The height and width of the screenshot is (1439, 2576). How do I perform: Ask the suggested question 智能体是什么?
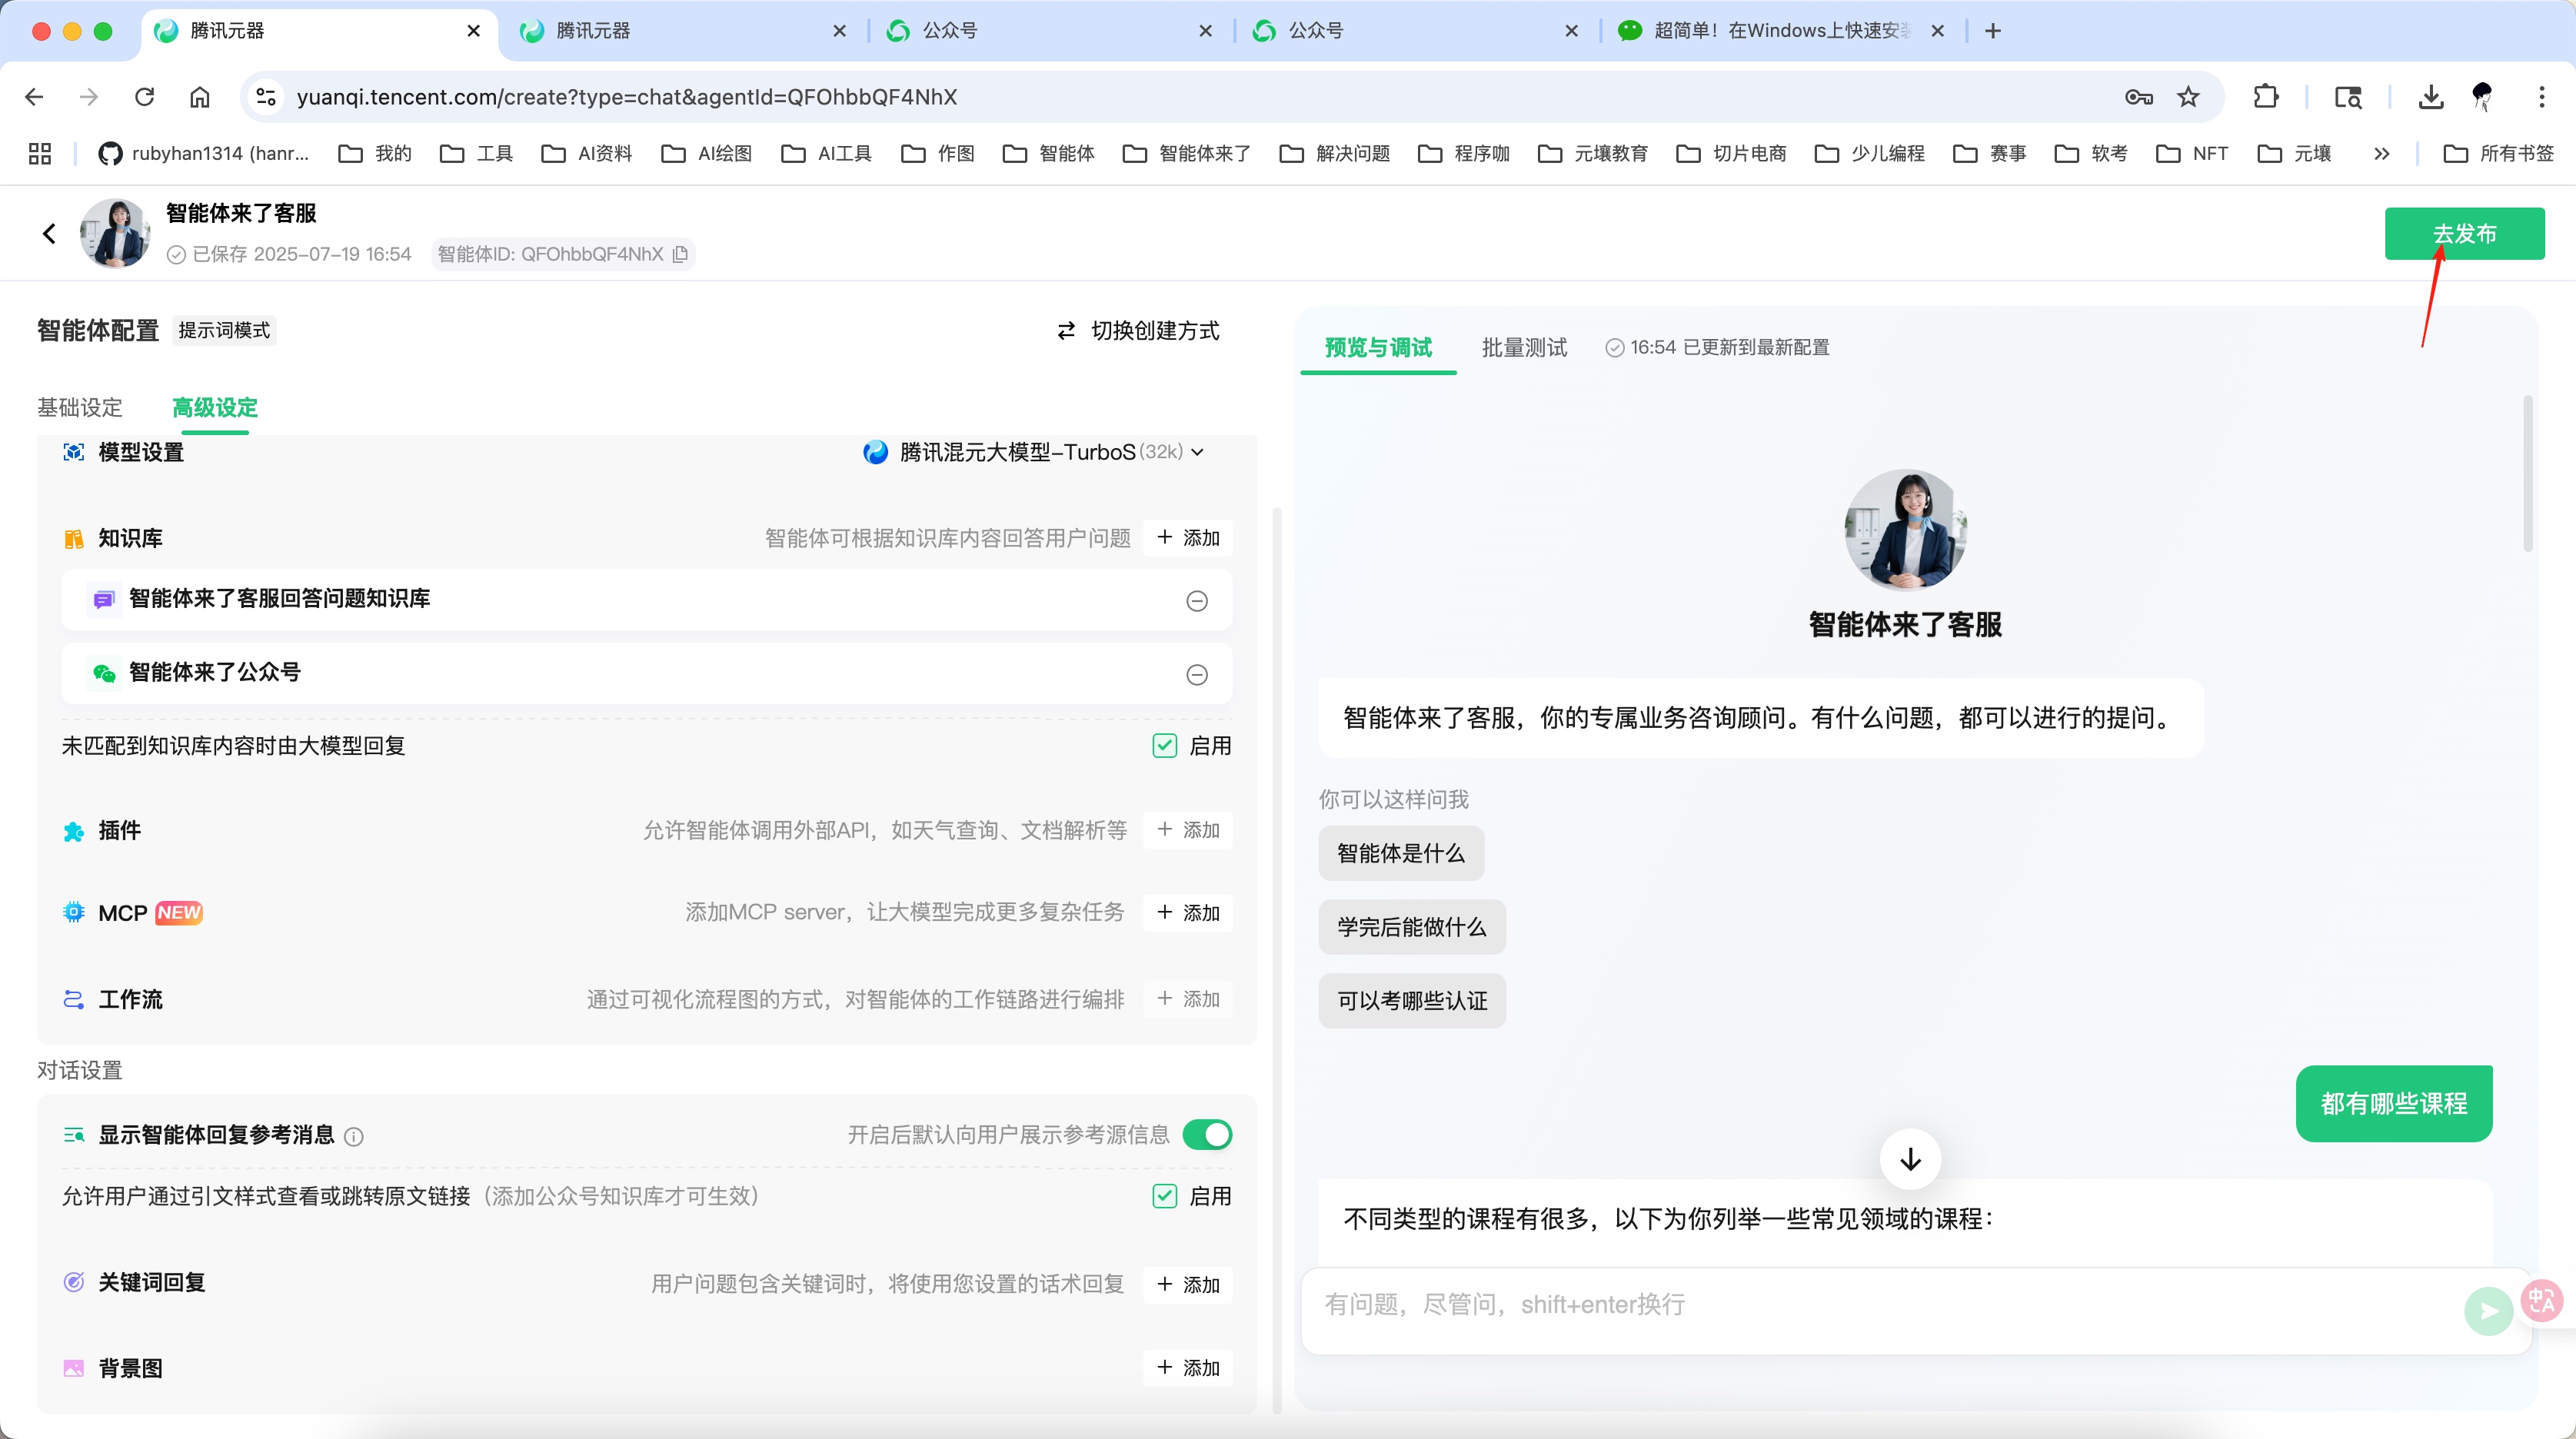tap(1399, 853)
